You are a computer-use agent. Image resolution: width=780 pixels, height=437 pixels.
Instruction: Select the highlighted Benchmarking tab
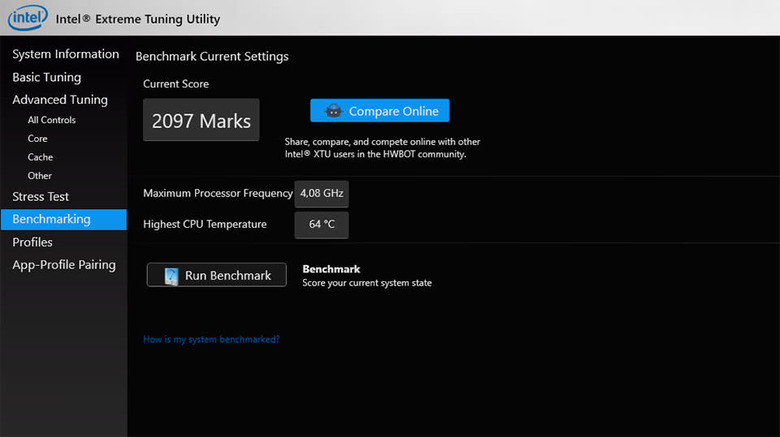[x=52, y=219]
